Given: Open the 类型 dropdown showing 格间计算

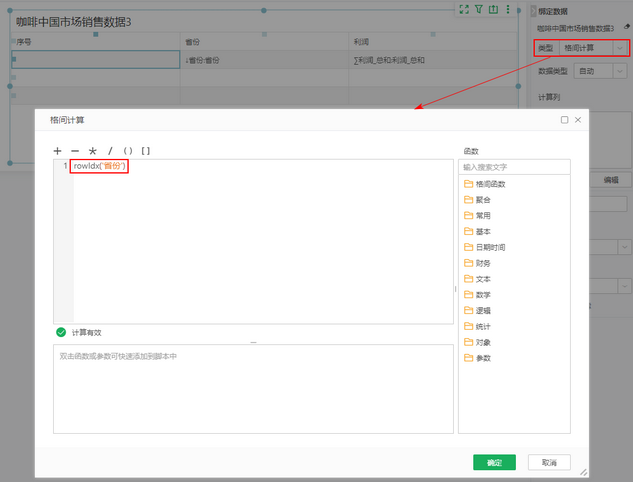Looking at the screenshot, I should 593,48.
